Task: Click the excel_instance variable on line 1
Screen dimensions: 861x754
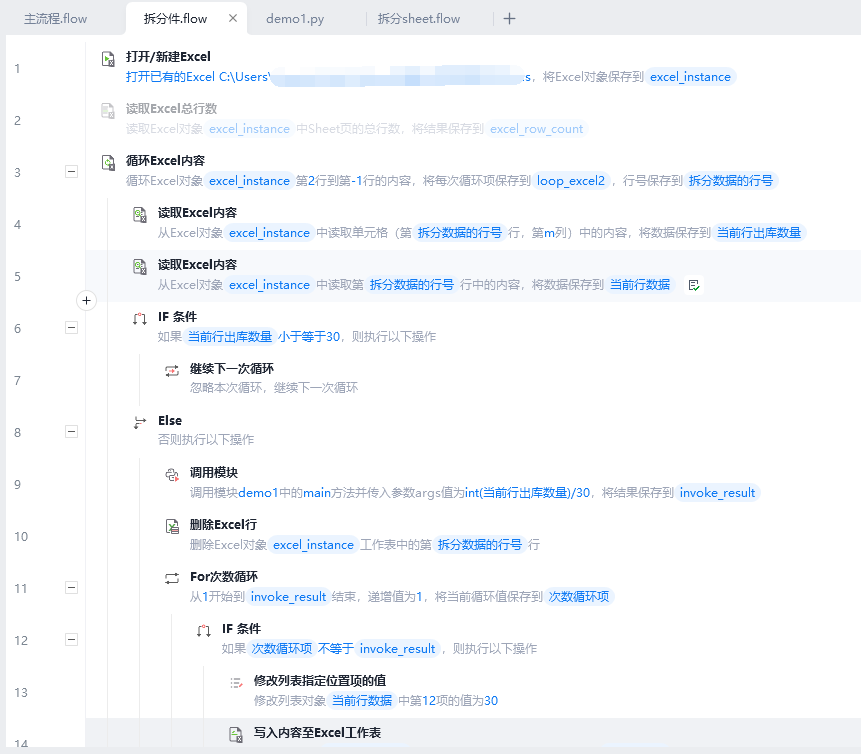Action: coord(690,77)
